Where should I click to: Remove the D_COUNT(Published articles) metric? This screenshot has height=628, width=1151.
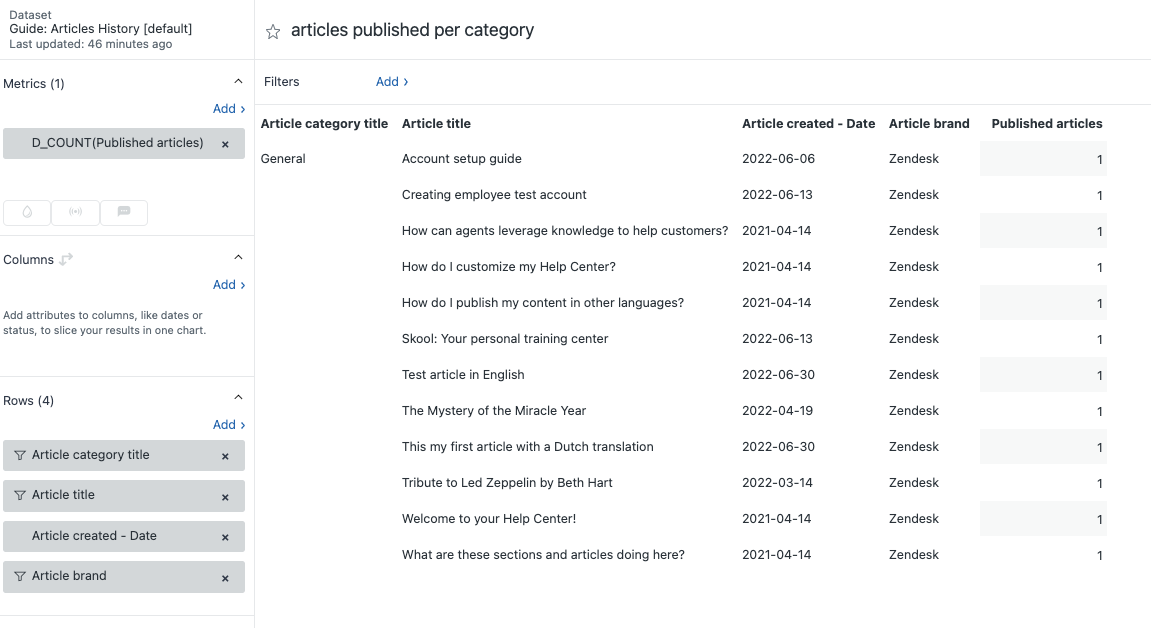(x=225, y=144)
